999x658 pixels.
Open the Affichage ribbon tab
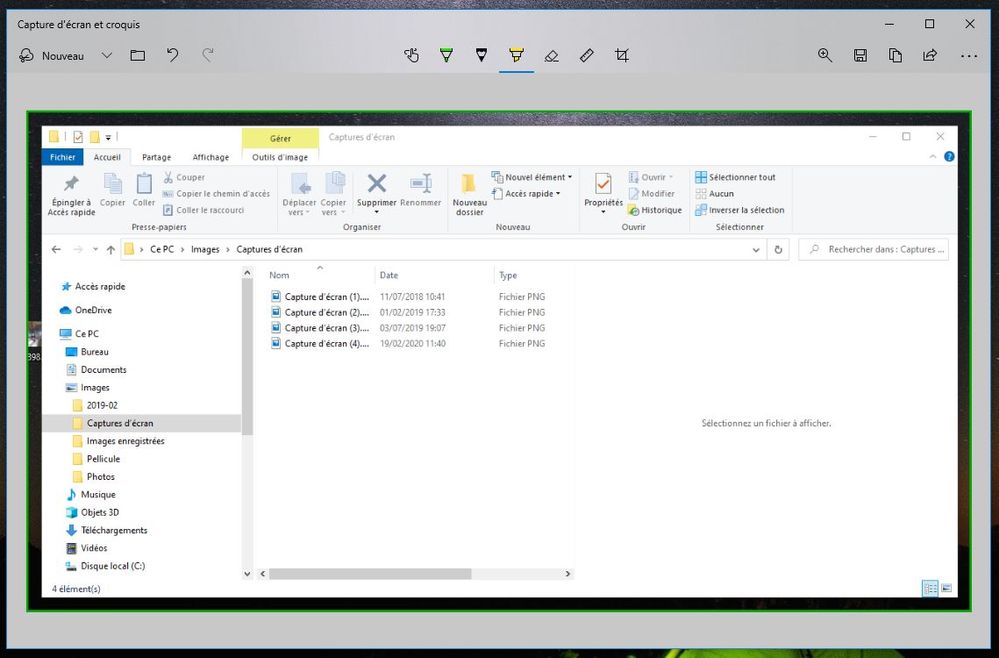[x=210, y=157]
